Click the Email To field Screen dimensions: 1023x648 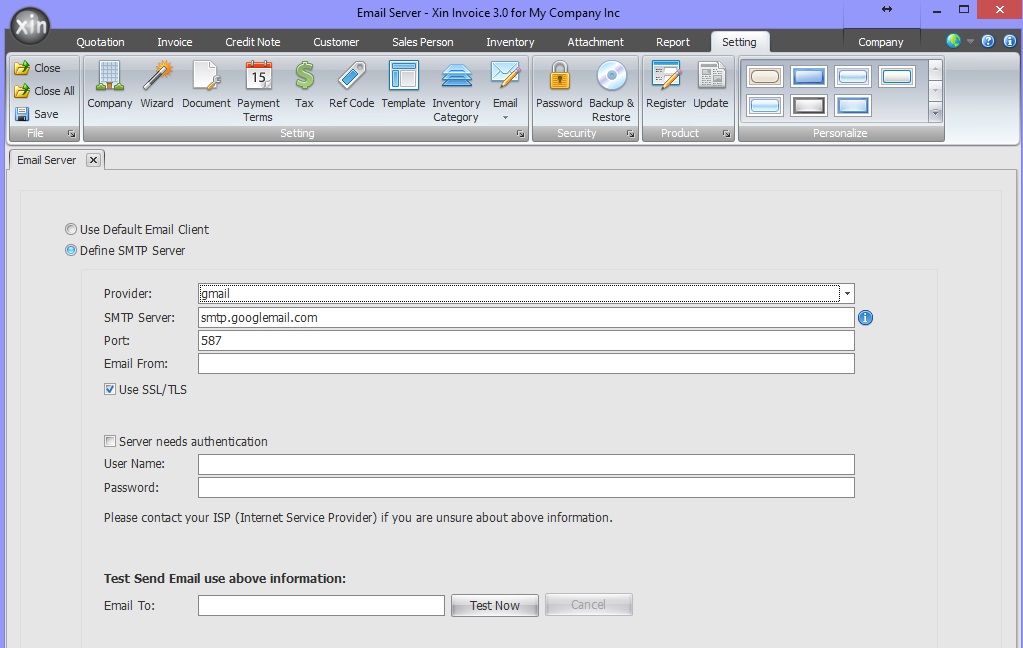(321, 606)
